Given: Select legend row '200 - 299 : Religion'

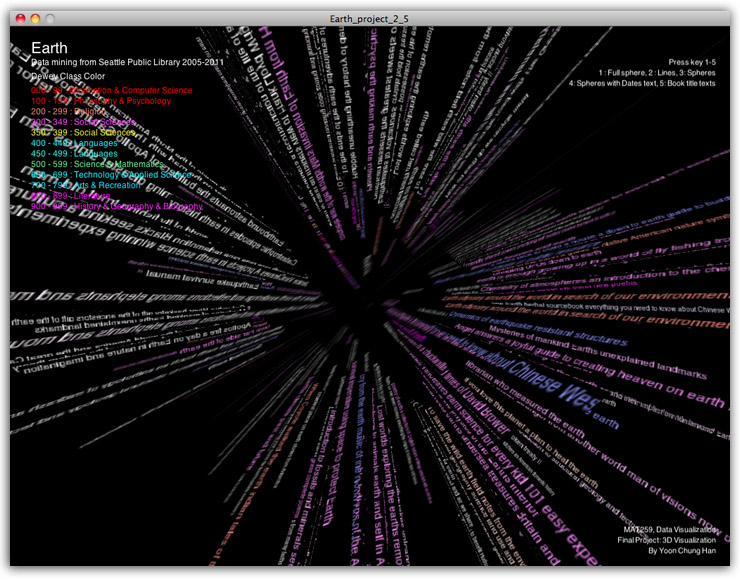Looking at the screenshot, I should (68, 111).
